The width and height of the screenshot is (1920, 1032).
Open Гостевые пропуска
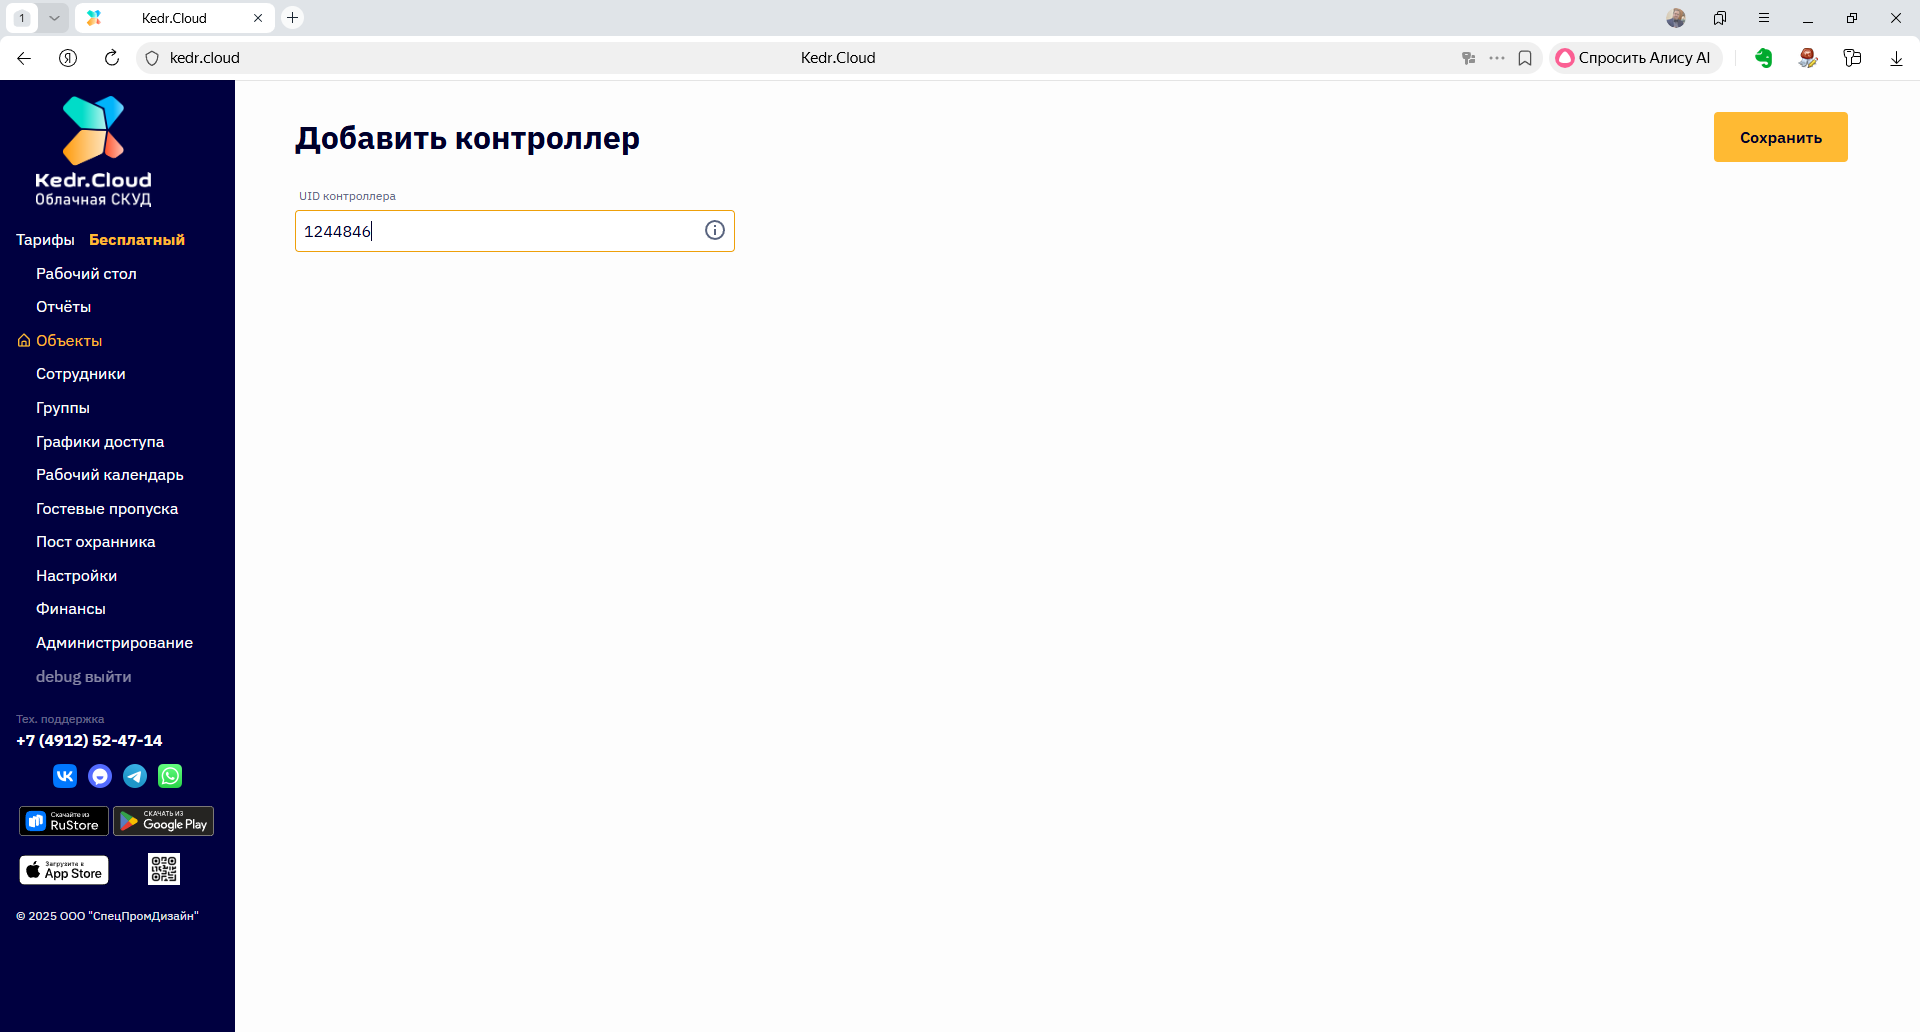[107, 509]
